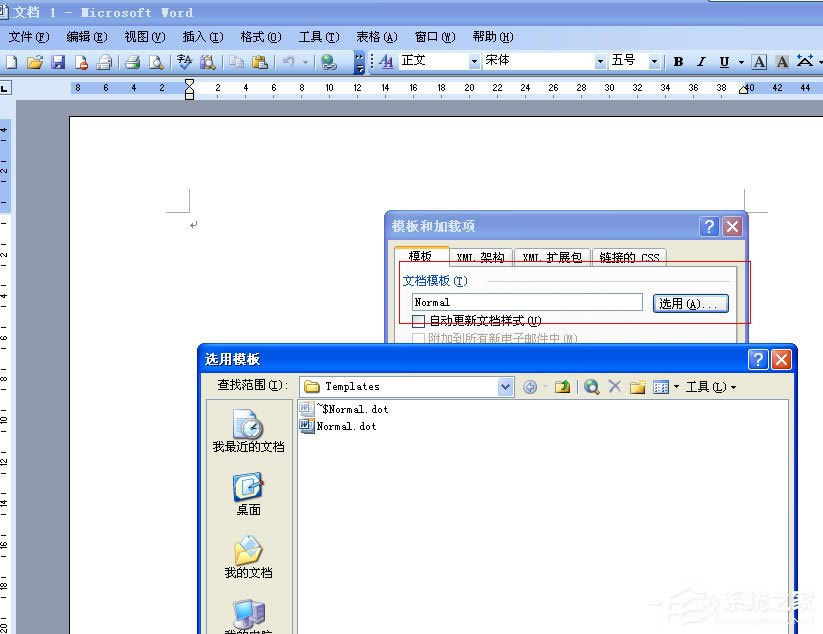
Task: Open the Window (窗口) menu
Action: tap(435, 37)
